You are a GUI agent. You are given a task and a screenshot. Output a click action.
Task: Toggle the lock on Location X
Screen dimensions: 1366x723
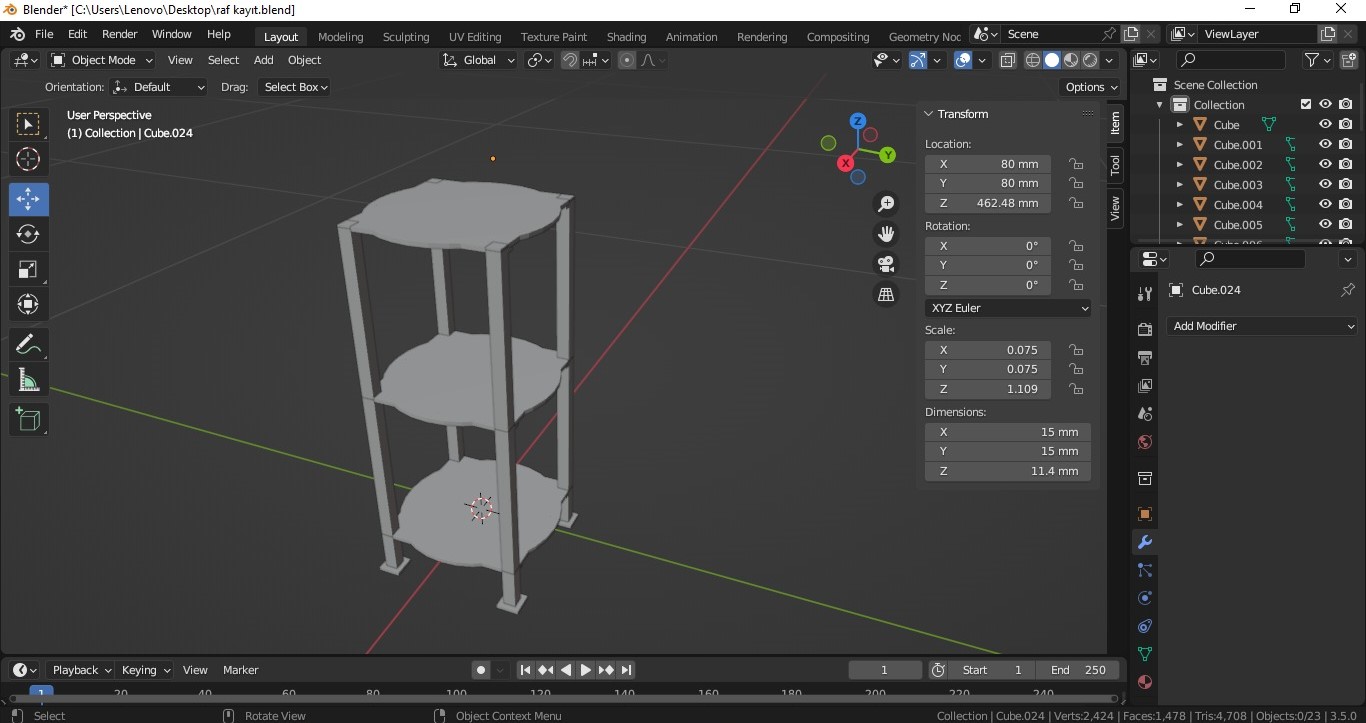(x=1076, y=164)
